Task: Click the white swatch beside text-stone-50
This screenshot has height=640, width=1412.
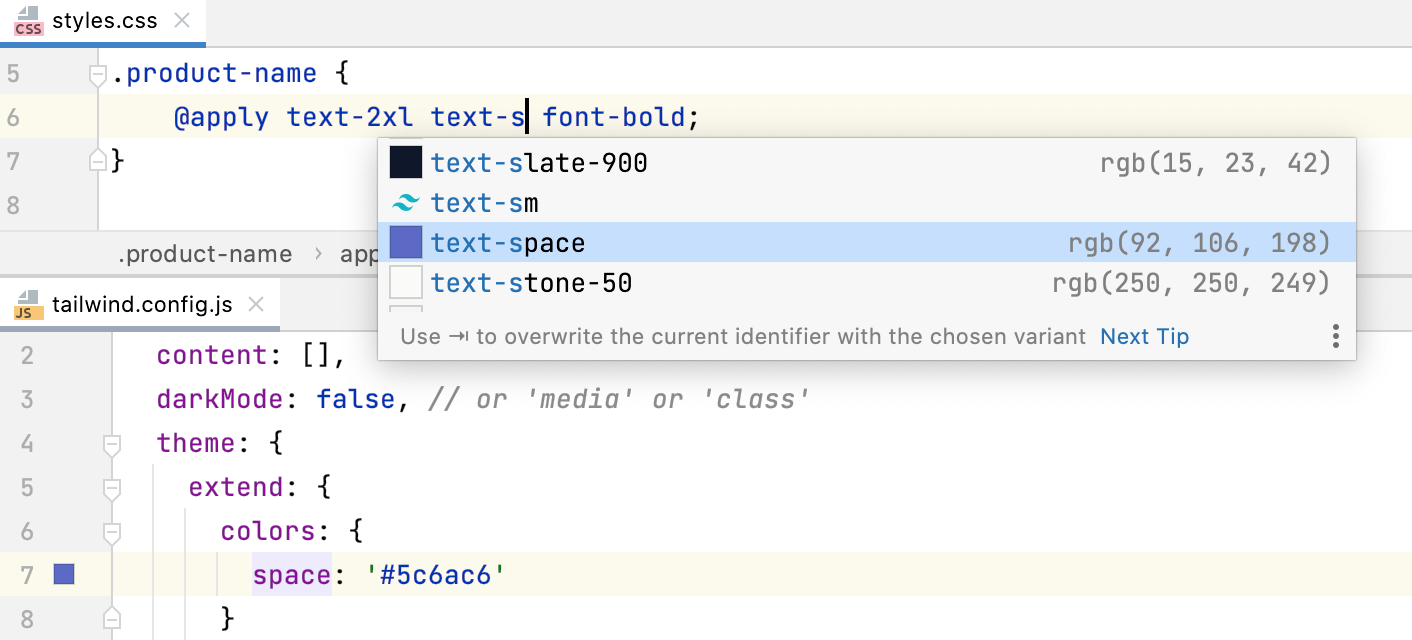Action: tap(408, 282)
